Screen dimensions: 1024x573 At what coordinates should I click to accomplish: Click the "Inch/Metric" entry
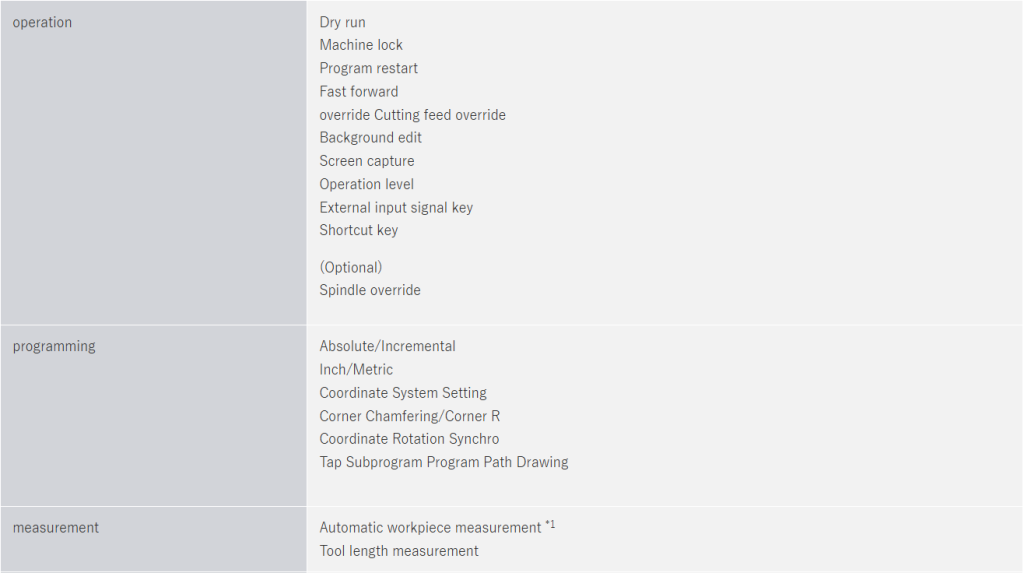356,370
